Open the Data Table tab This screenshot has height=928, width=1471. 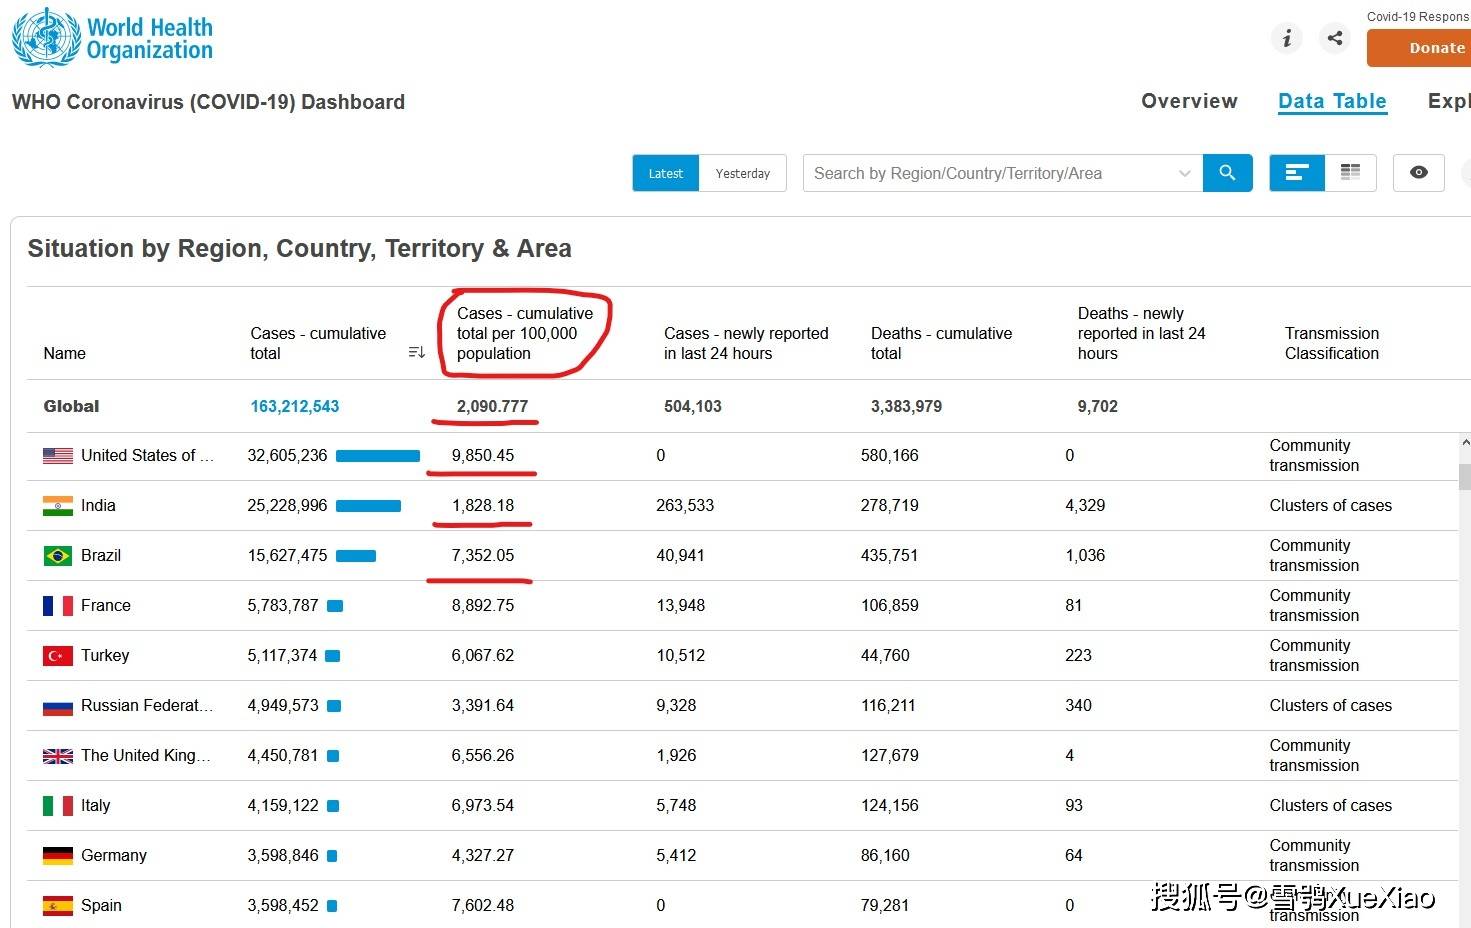coord(1332,101)
